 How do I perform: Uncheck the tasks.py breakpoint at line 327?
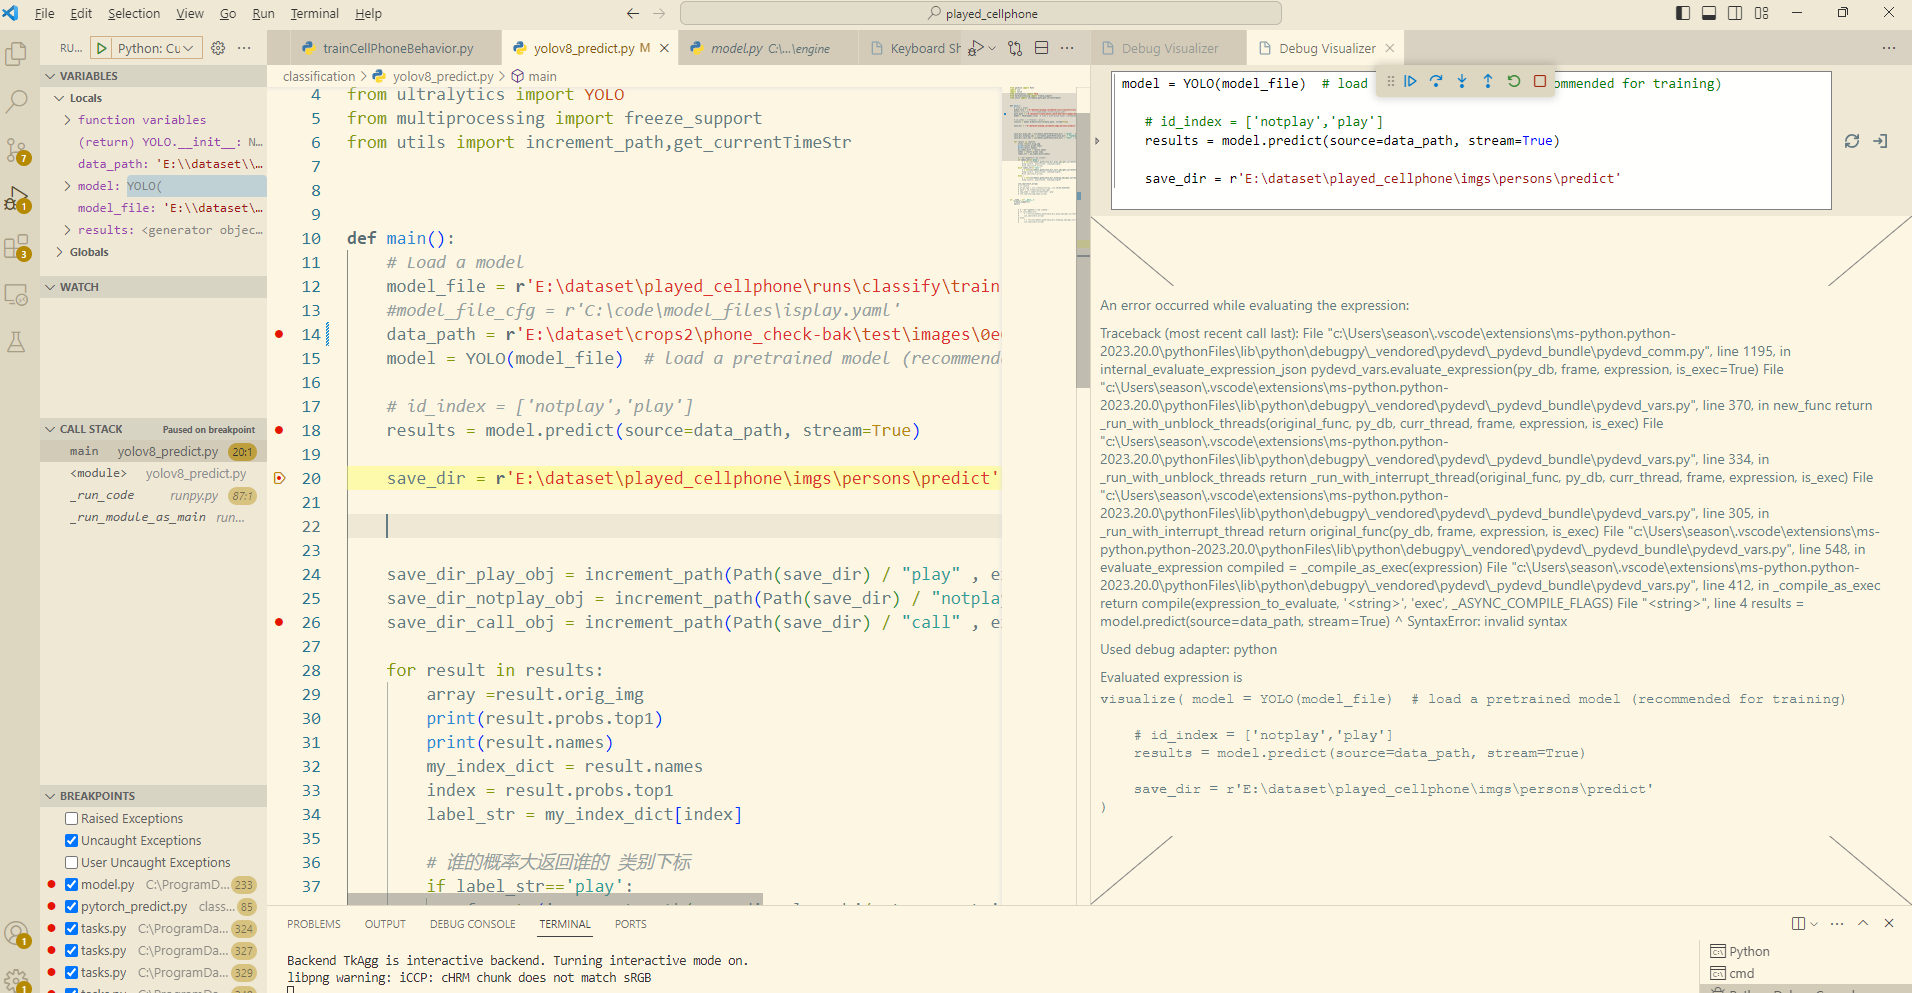72,950
